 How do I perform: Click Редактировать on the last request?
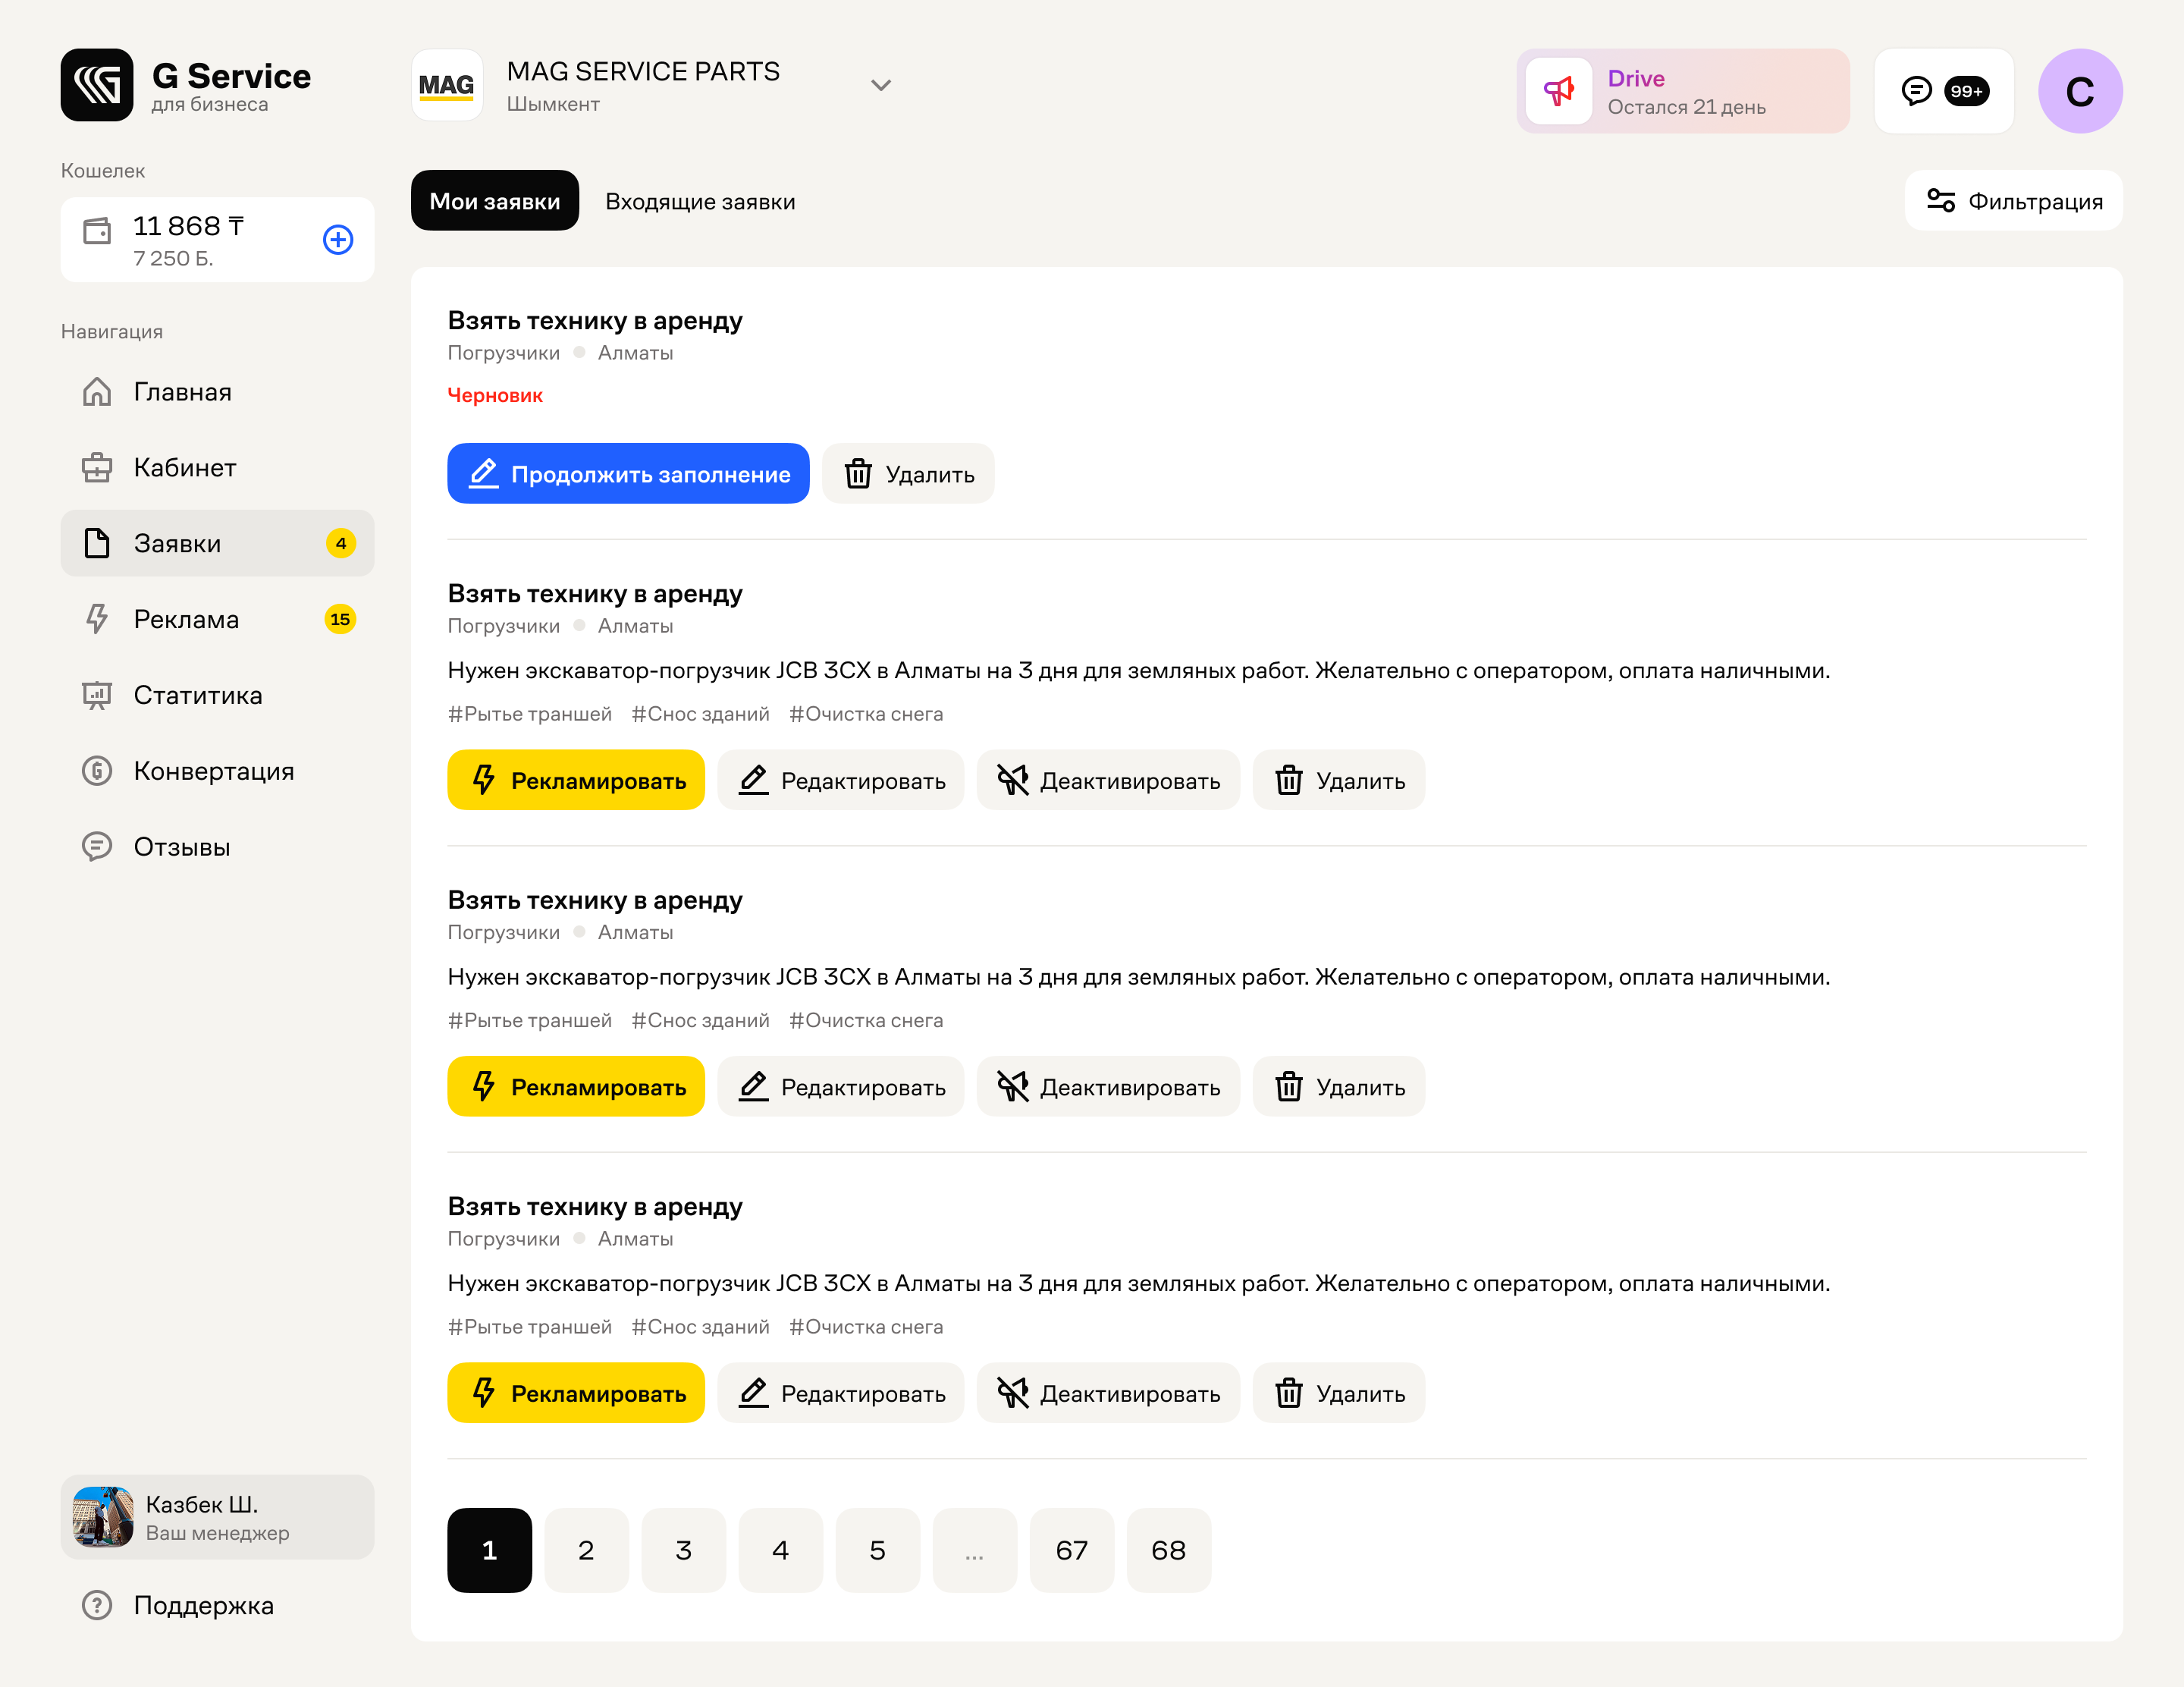tap(841, 1393)
